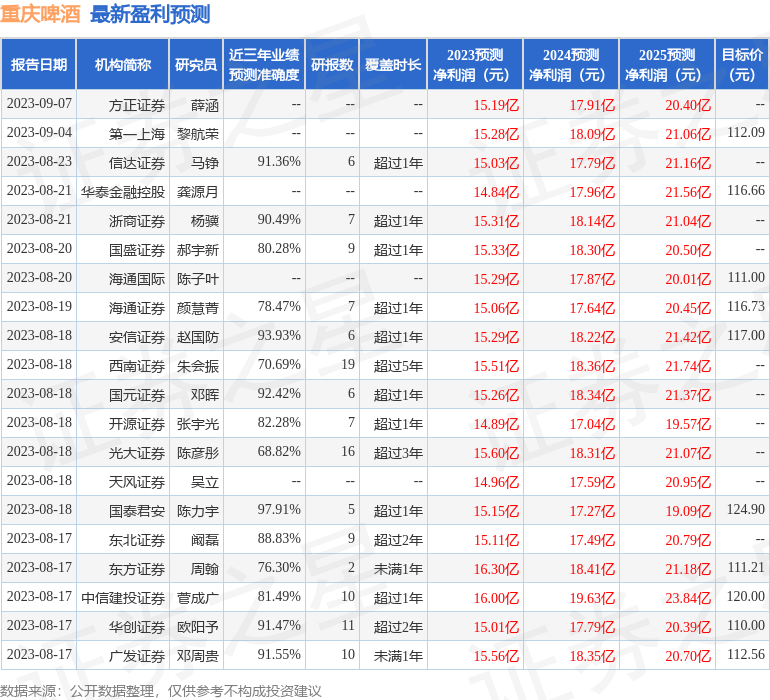
Task: Click the date 2023-09-07
Action: click(x=39, y=103)
